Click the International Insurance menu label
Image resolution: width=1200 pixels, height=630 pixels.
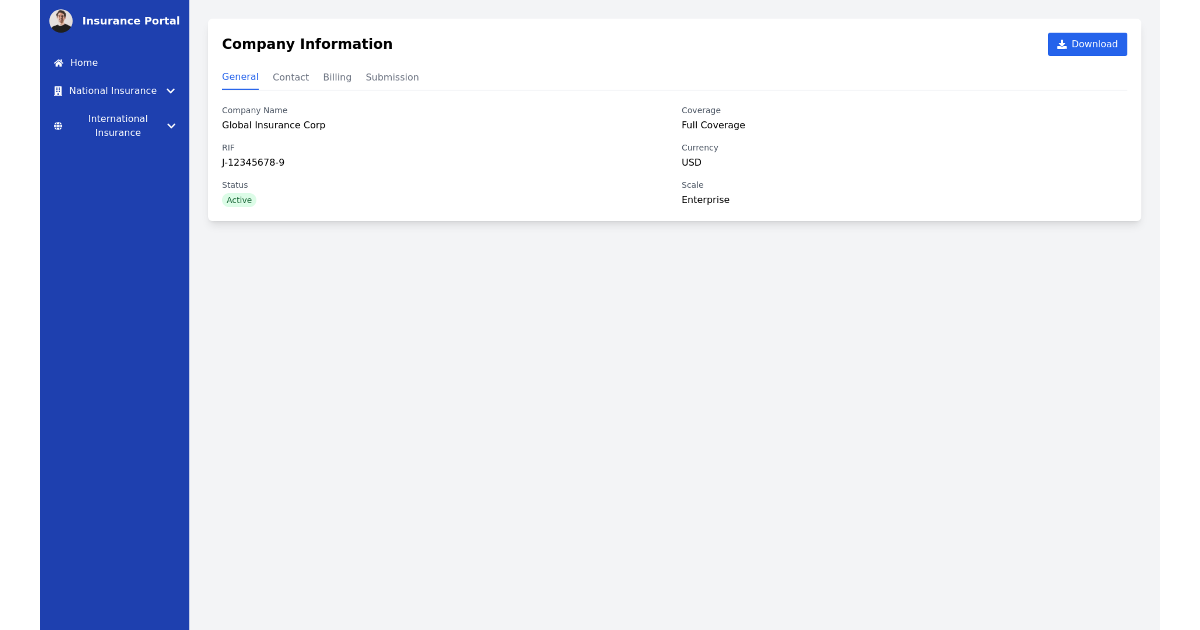(118, 126)
